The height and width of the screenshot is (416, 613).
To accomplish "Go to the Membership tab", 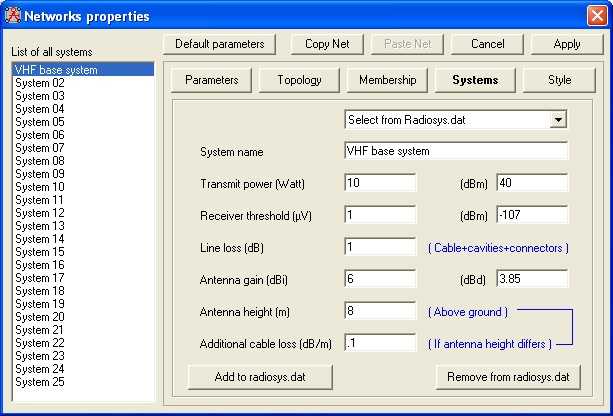I will (x=387, y=80).
